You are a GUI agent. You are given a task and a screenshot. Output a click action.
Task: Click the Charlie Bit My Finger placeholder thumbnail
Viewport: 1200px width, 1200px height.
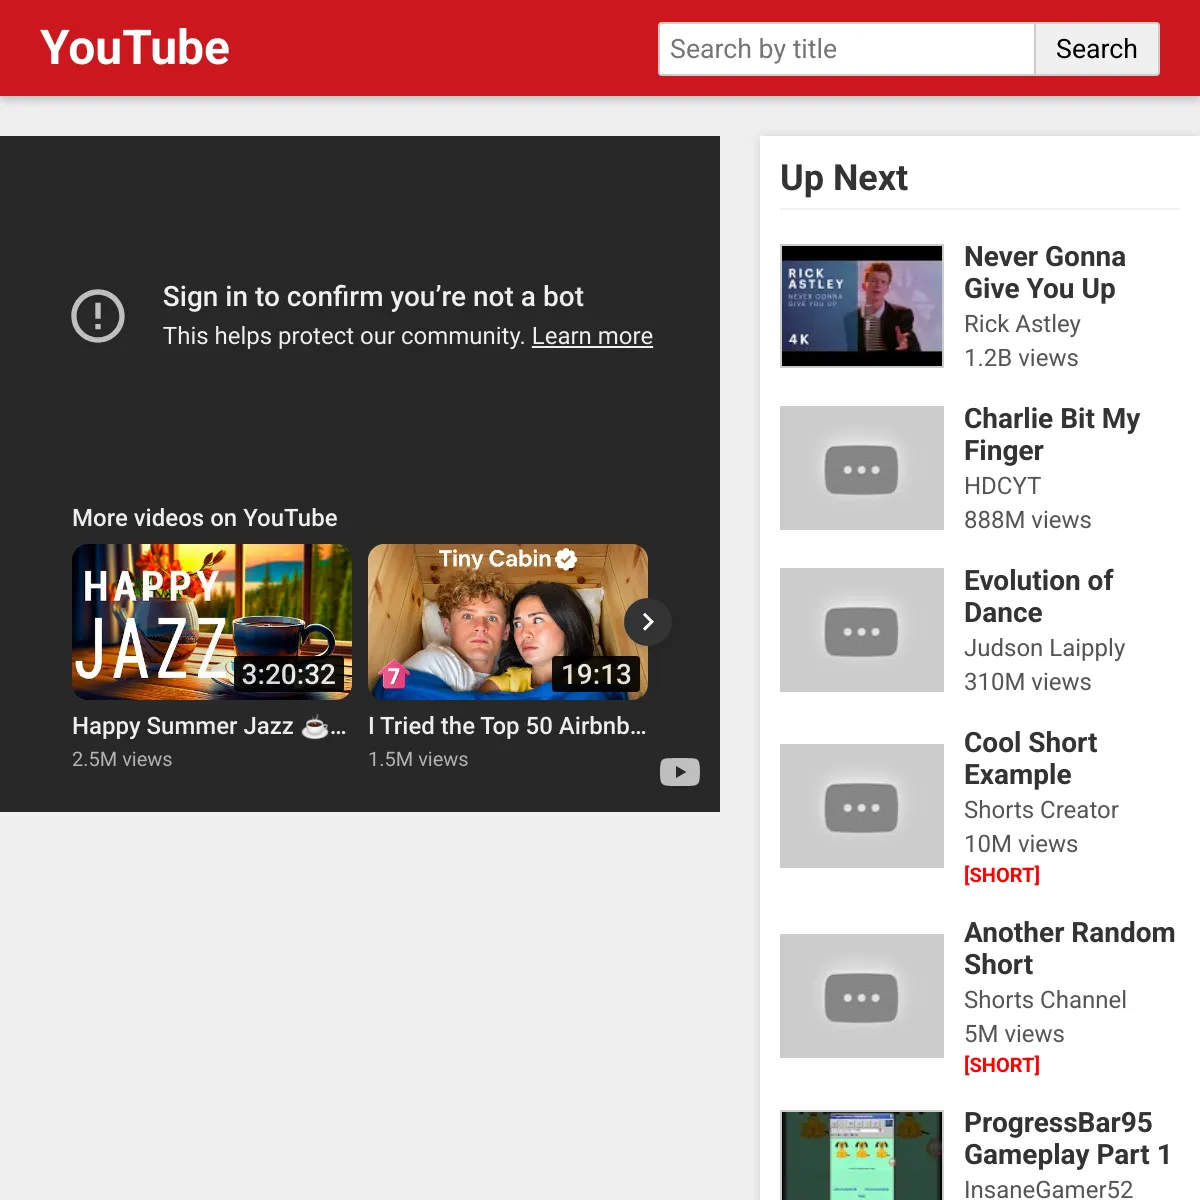coord(862,468)
